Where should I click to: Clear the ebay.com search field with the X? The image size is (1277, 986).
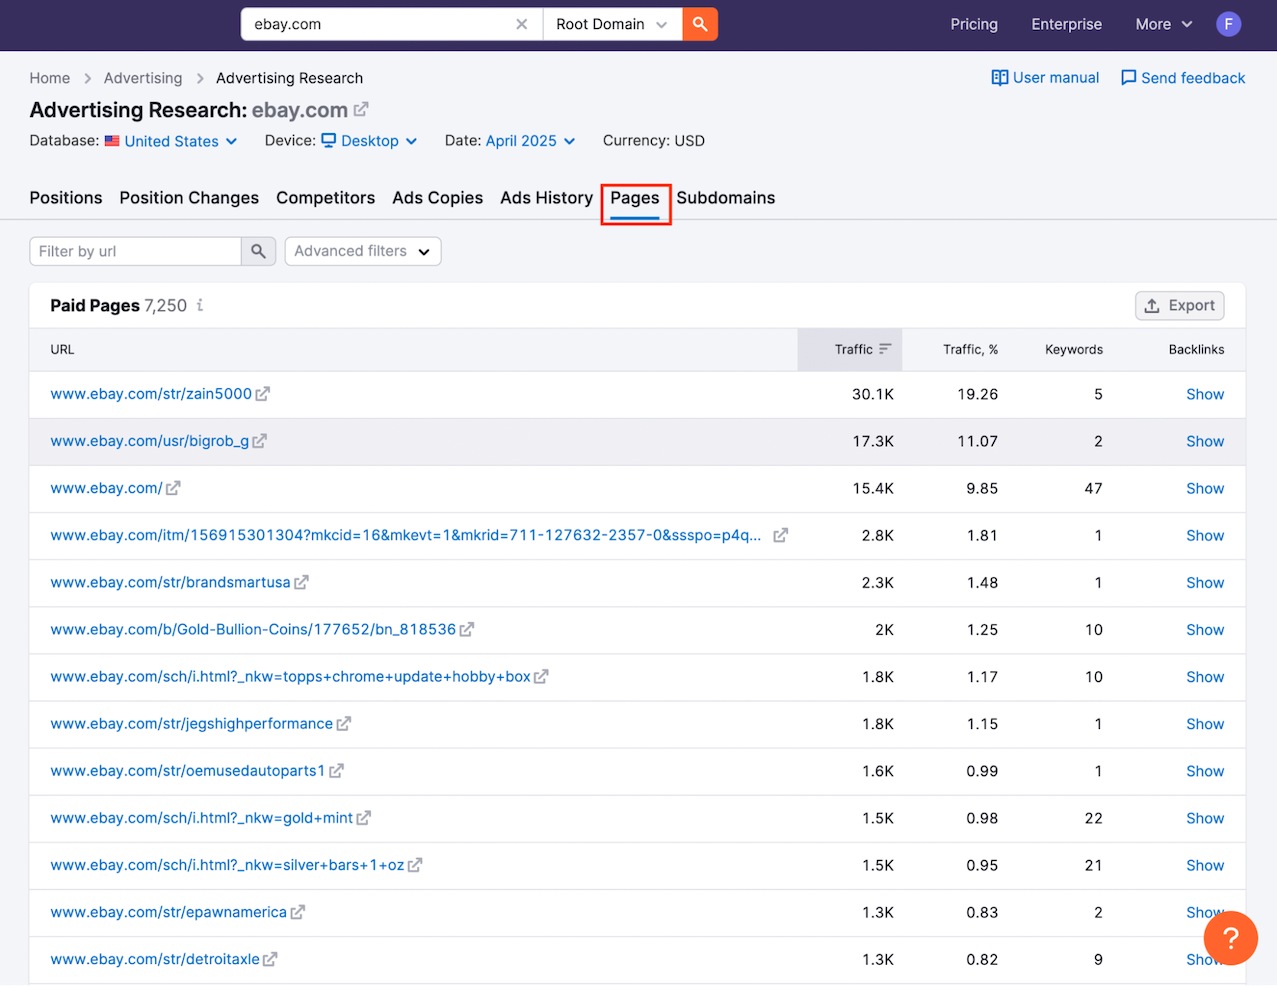tap(521, 24)
